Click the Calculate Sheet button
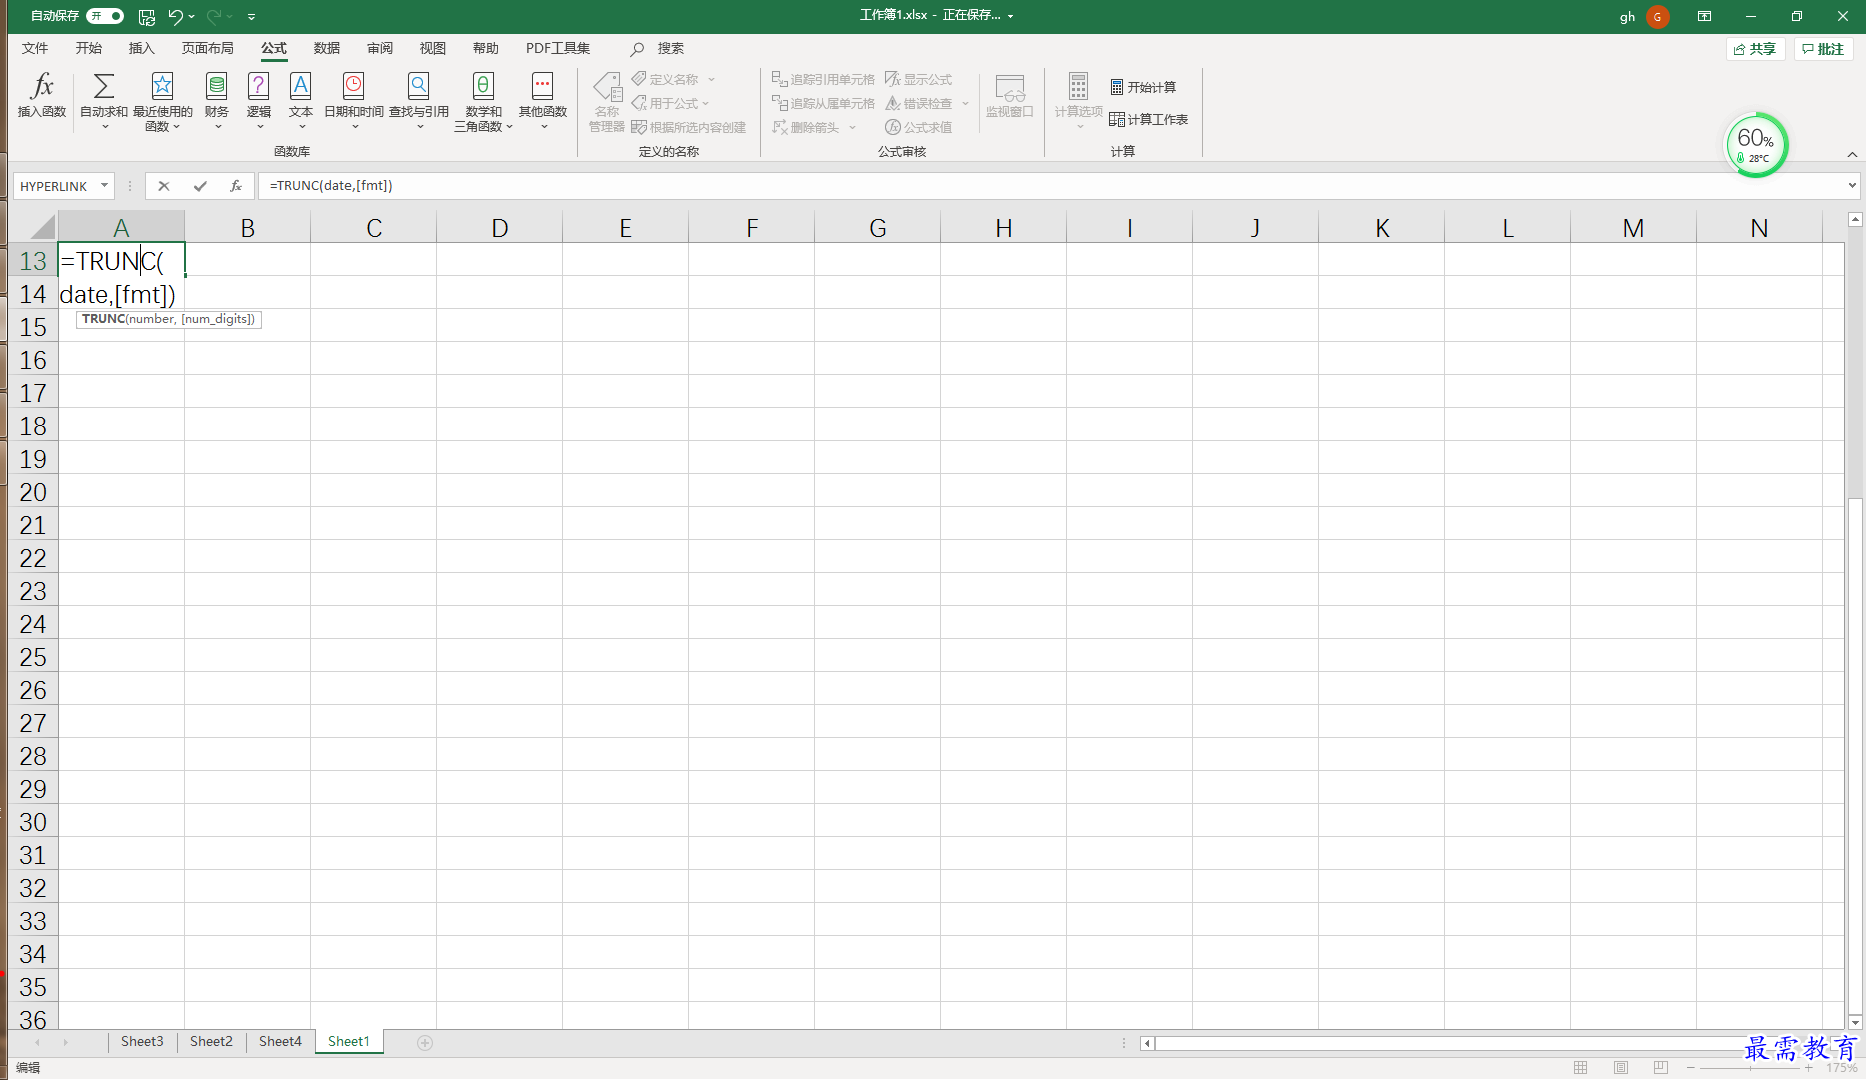This screenshot has height=1080, width=1866. pos(1148,119)
